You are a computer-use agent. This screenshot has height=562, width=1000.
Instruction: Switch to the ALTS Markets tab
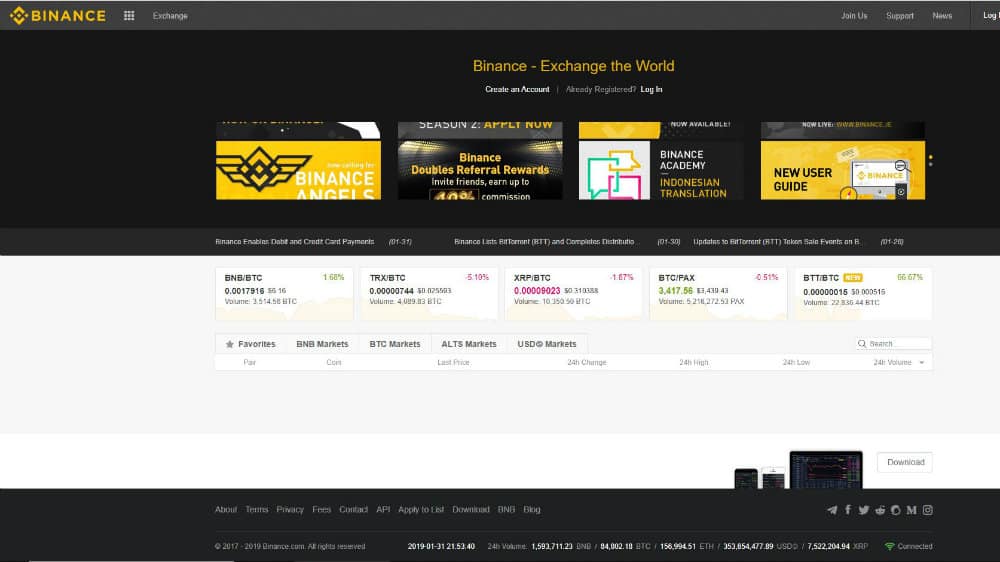click(469, 344)
